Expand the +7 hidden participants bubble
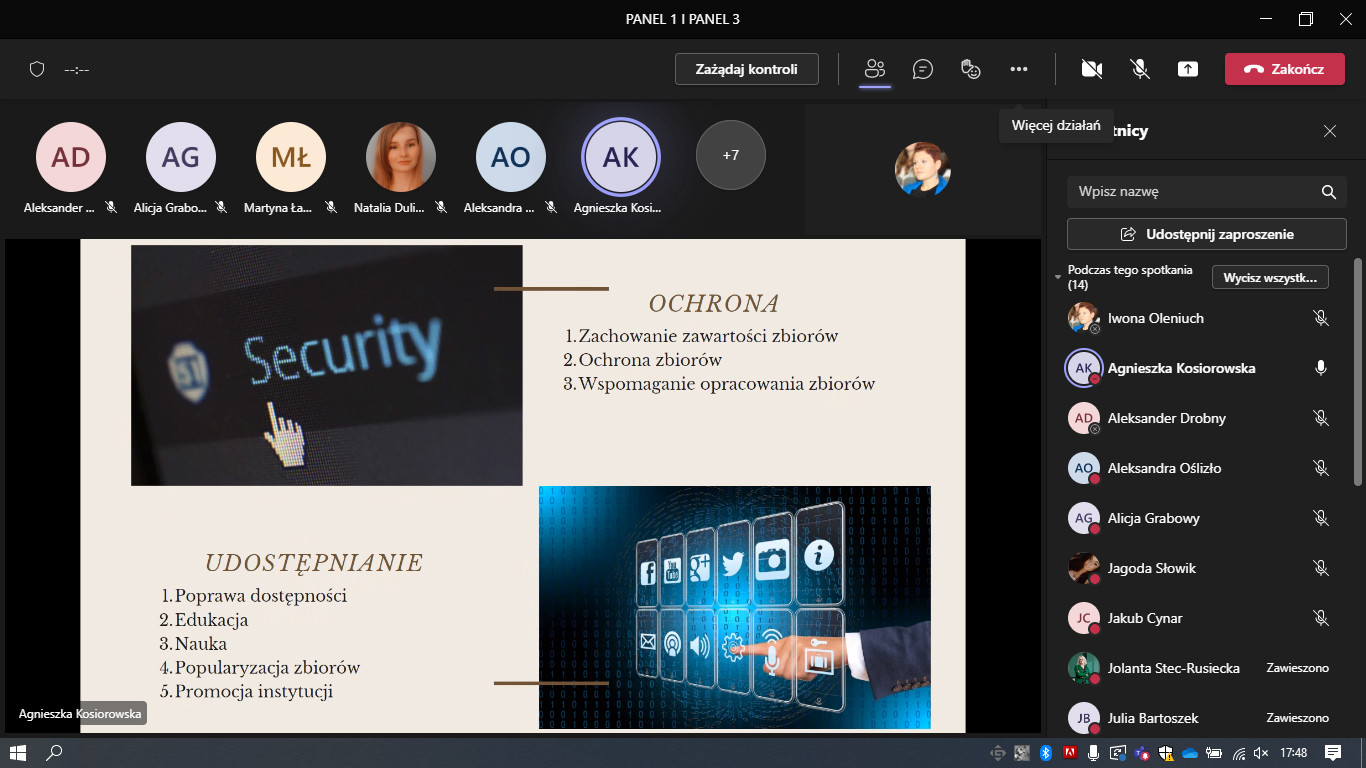This screenshot has height=768, width=1366. (730, 155)
